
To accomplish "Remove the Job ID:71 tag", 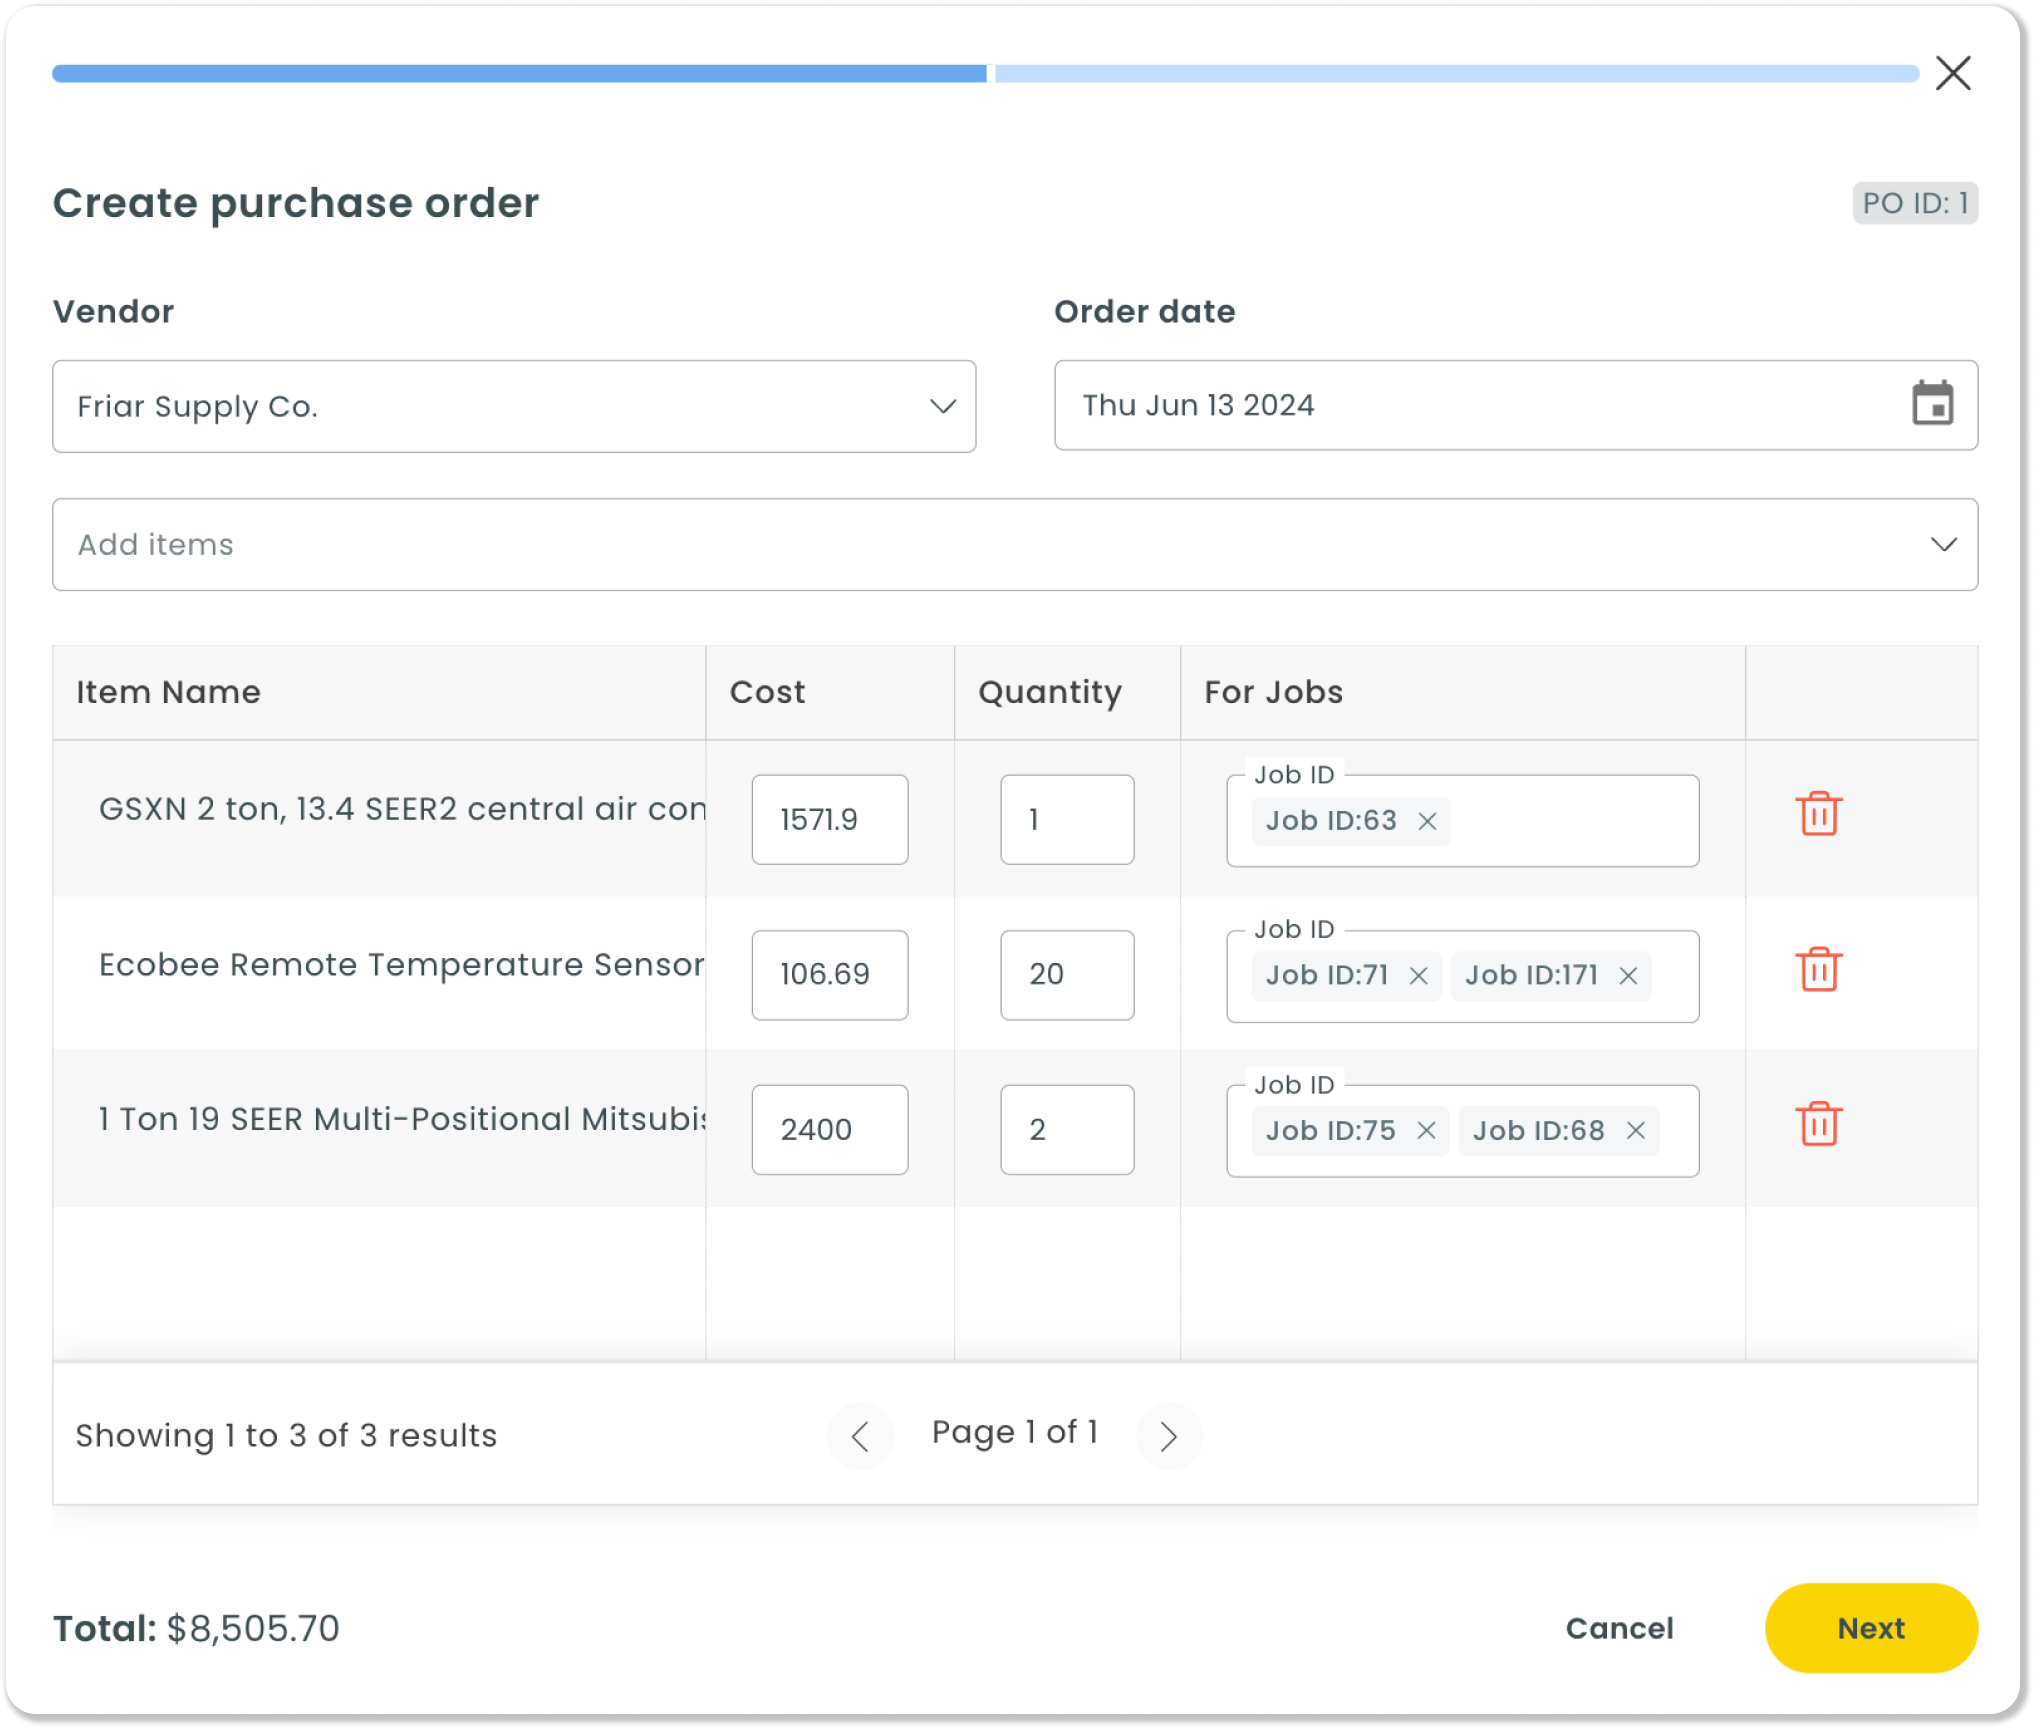I will coord(1417,976).
